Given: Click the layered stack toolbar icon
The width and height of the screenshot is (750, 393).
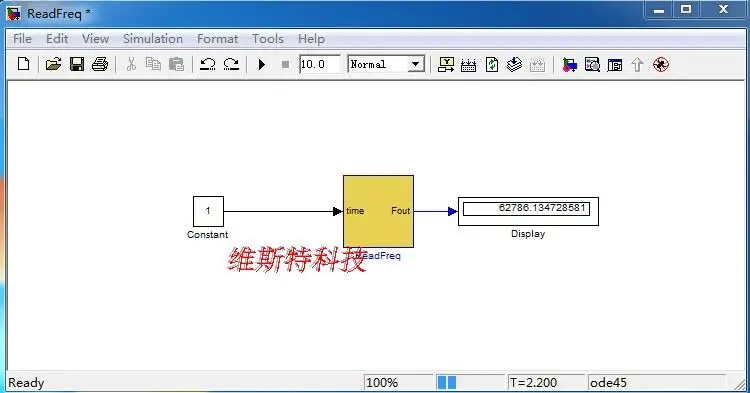Looking at the screenshot, I should pyautogui.click(x=514, y=64).
